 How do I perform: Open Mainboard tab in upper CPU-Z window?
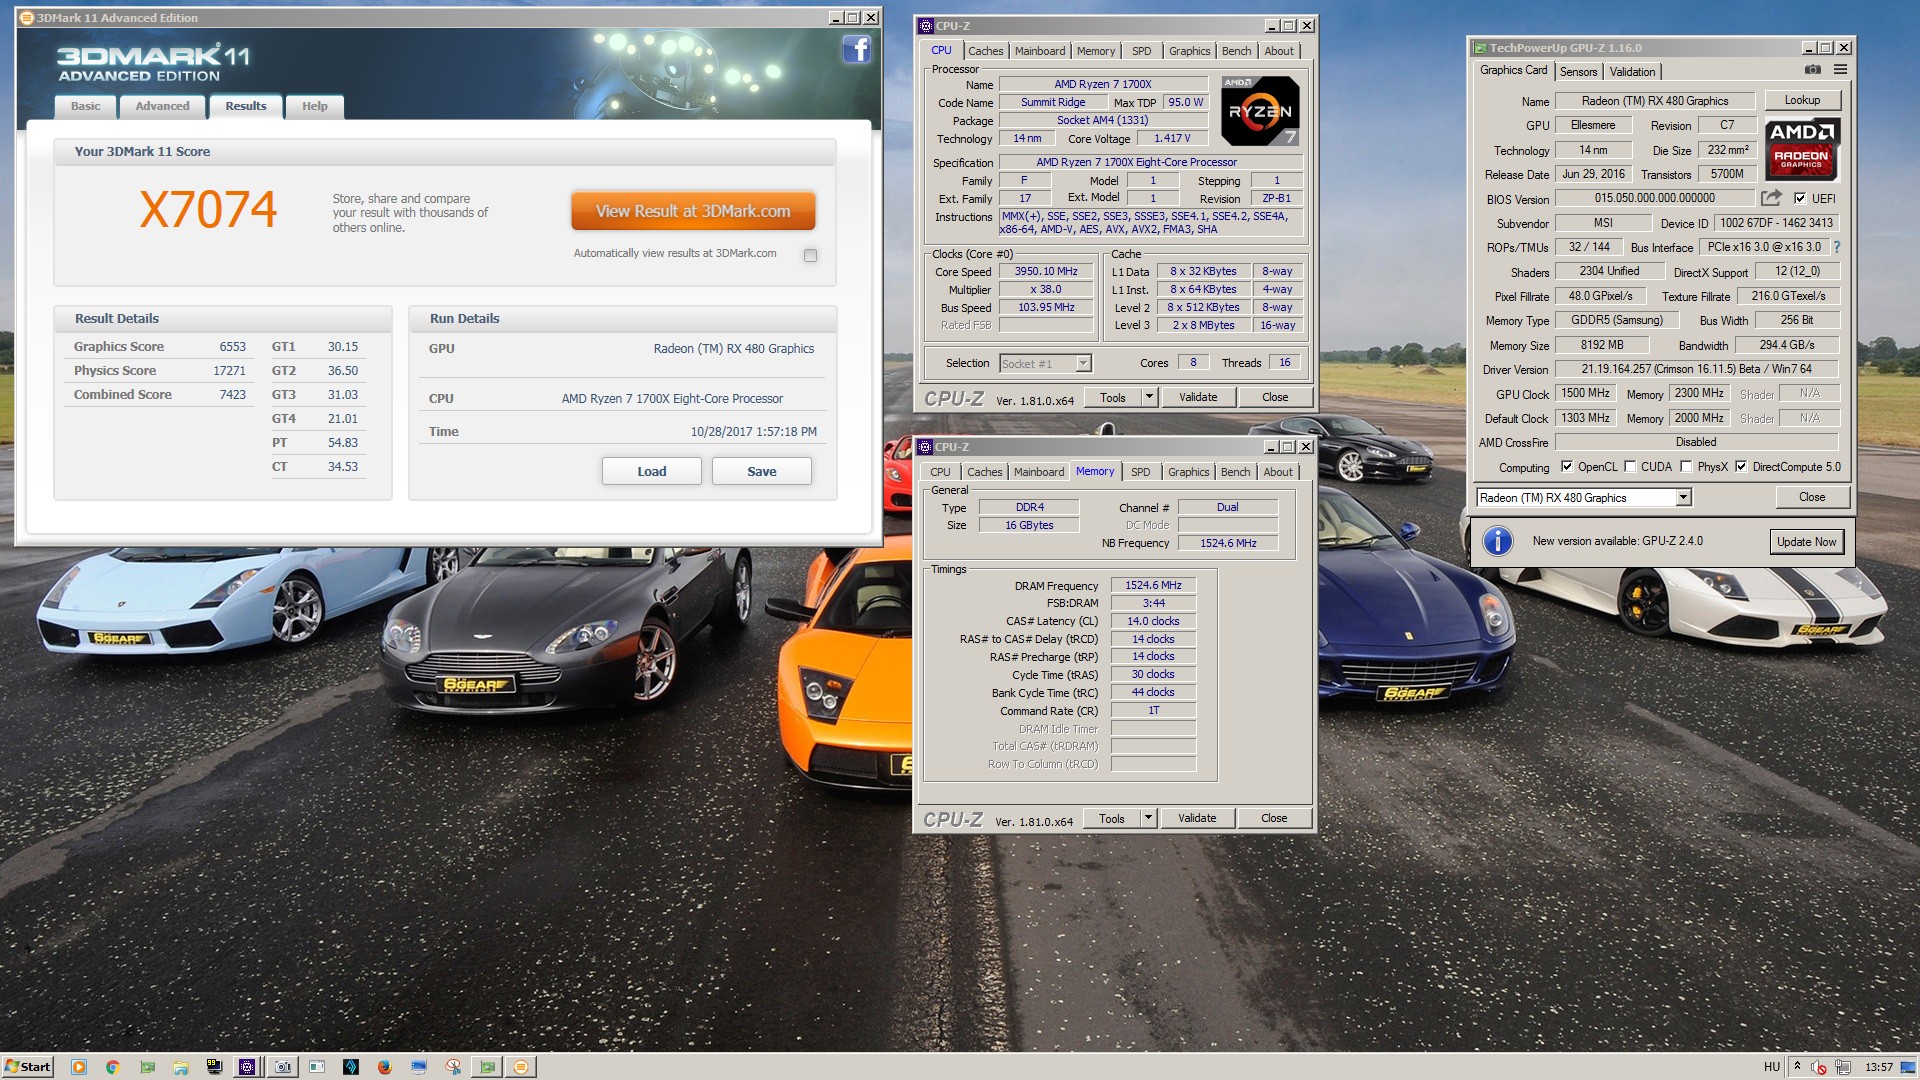click(x=1040, y=51)
